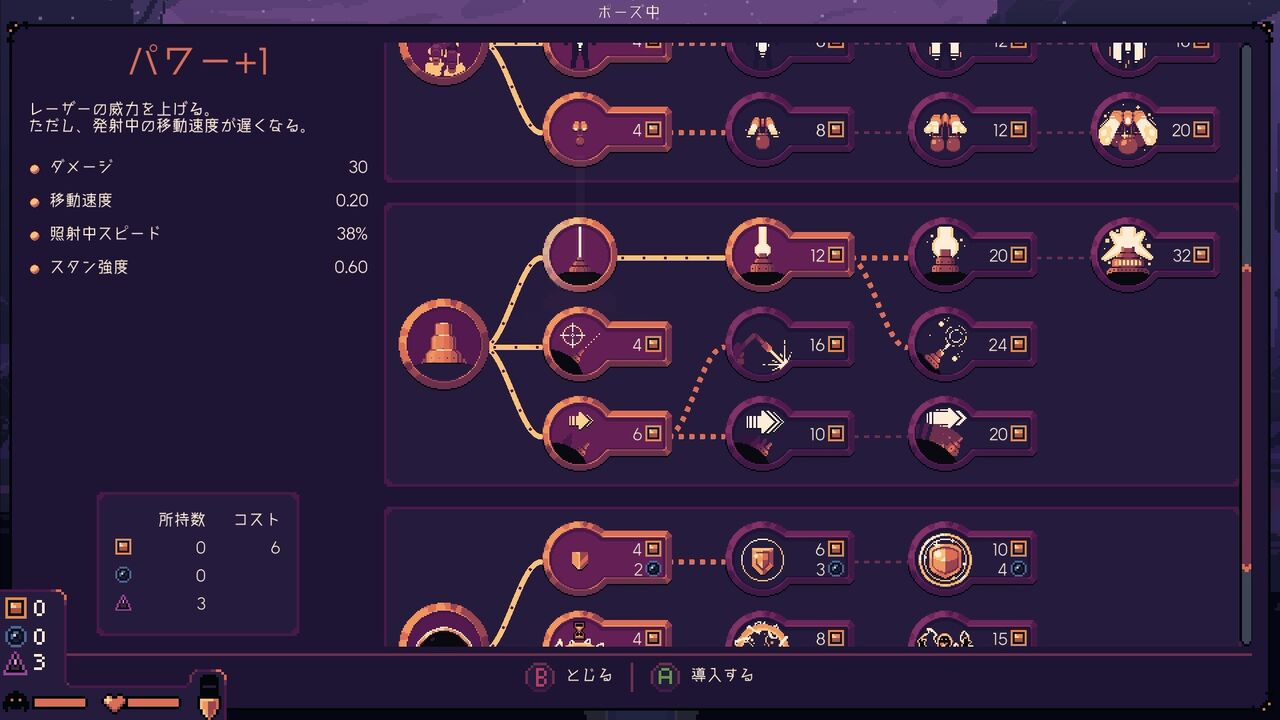The image size is (1280, 720).
Task: Select the 8-cost upgrade node above the laser tree
Action: pyautogui.click(x=790, y=130)
